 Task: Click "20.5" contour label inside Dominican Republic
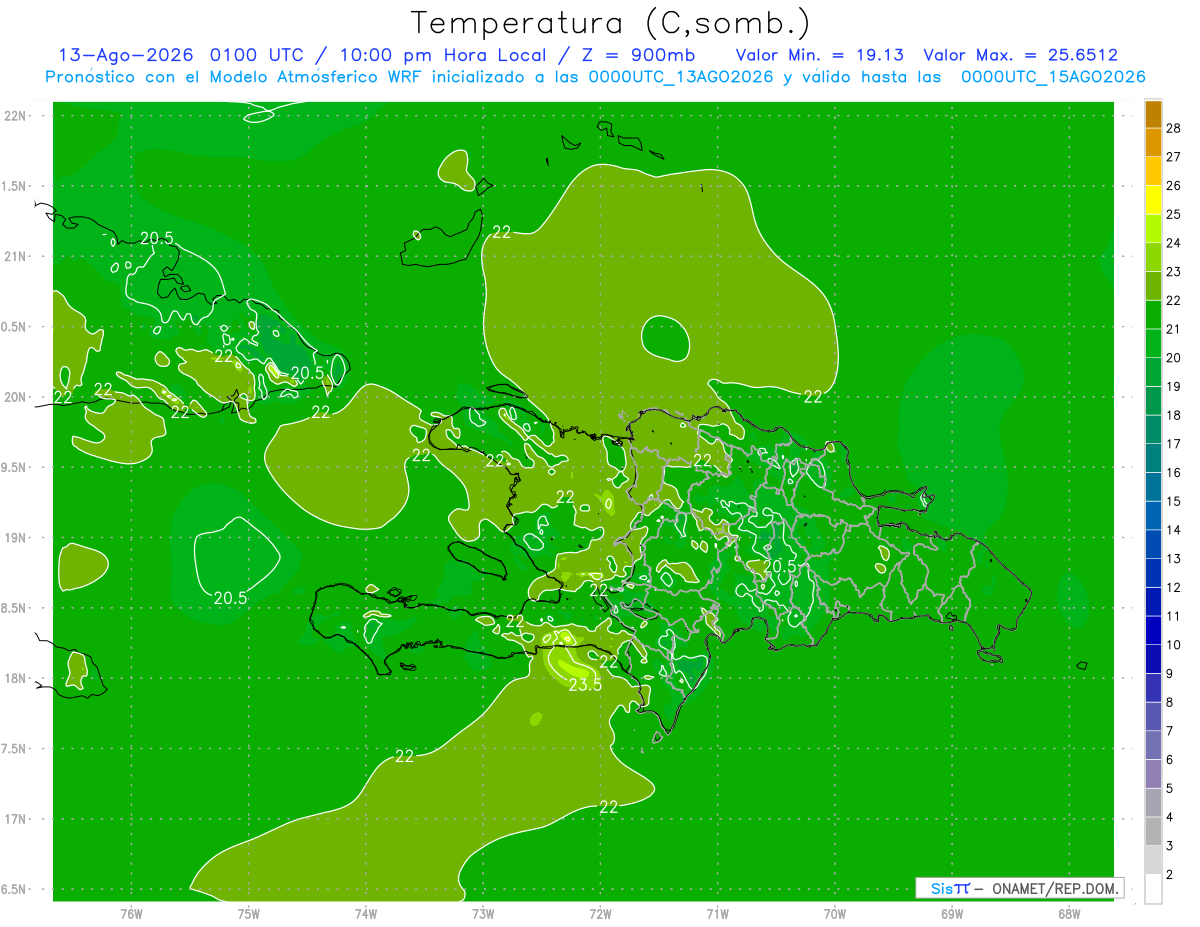780,566
